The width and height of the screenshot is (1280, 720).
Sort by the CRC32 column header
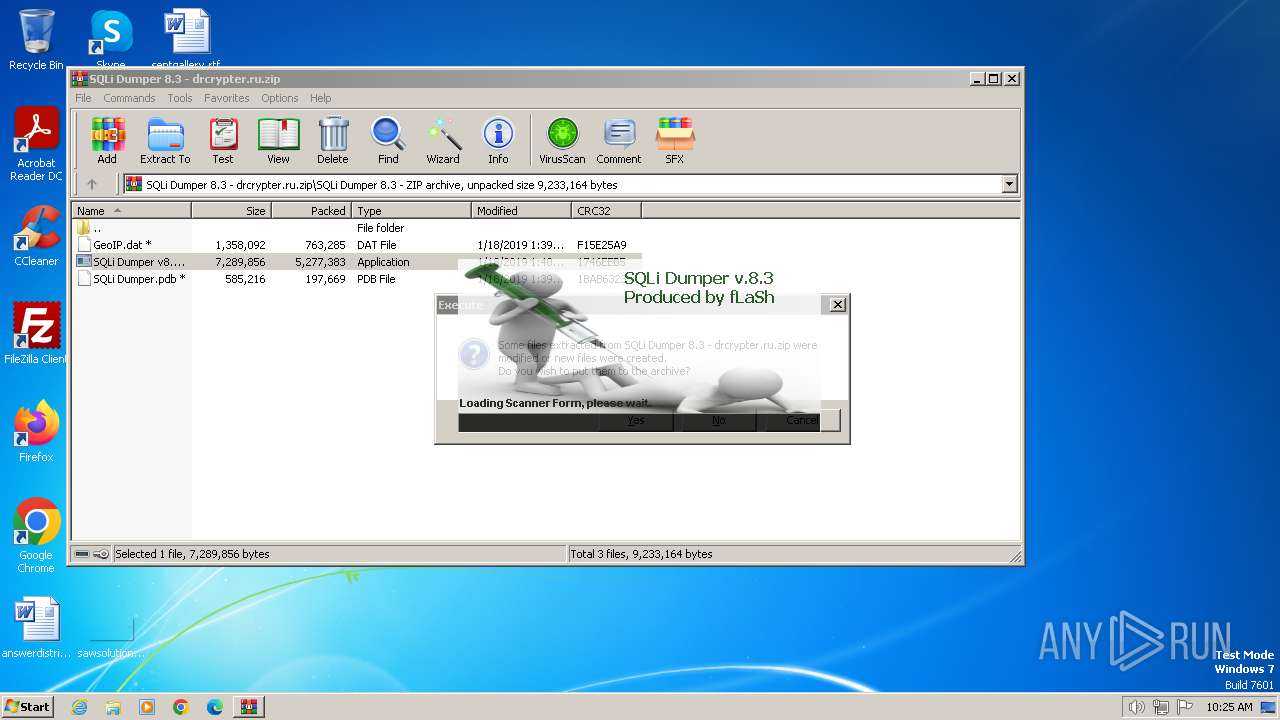click(x=606, y=211)
